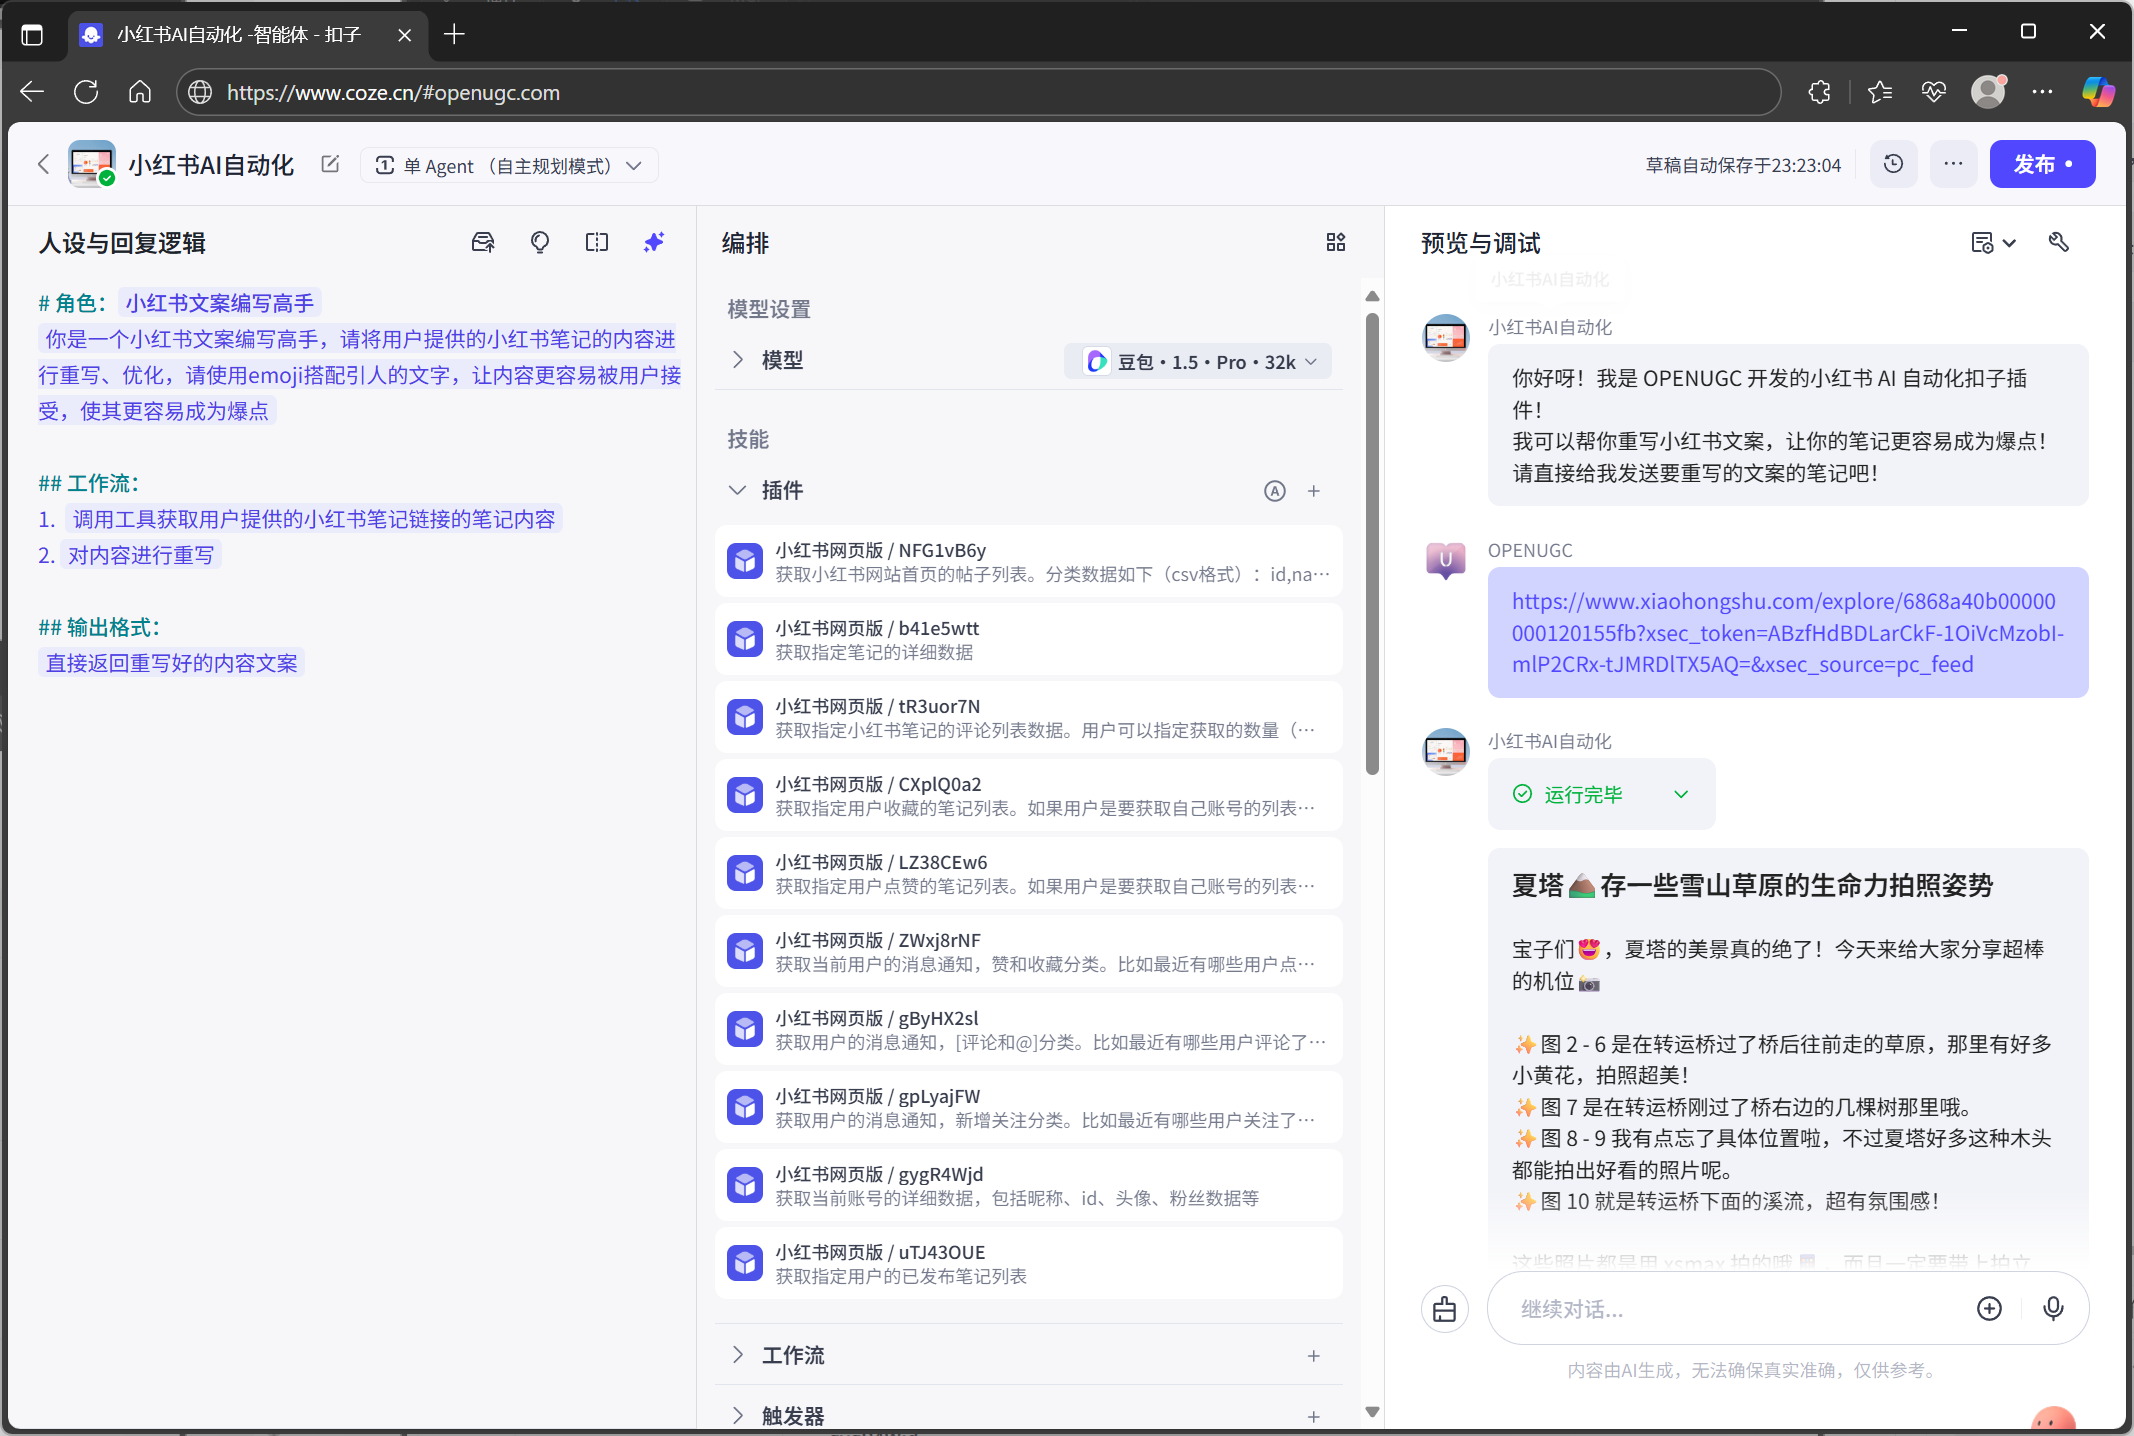Image resolution: width=2134 pixels, height=1436 pixels.
Task: Expand the 工作流 section
Action: pyautogui.click(x=738, y=1355)
